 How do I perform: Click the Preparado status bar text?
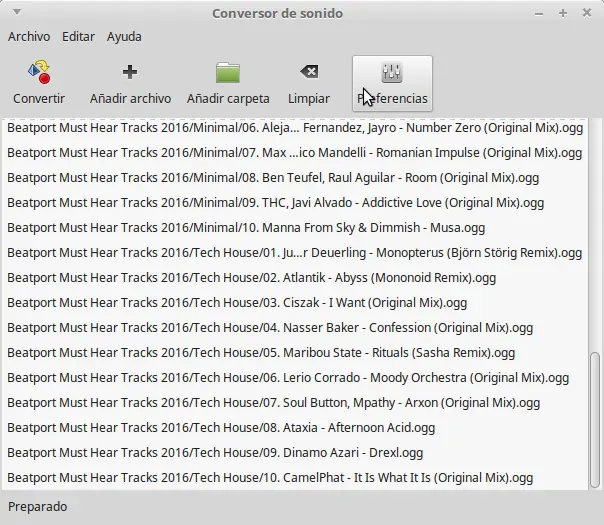click(37, 507)
